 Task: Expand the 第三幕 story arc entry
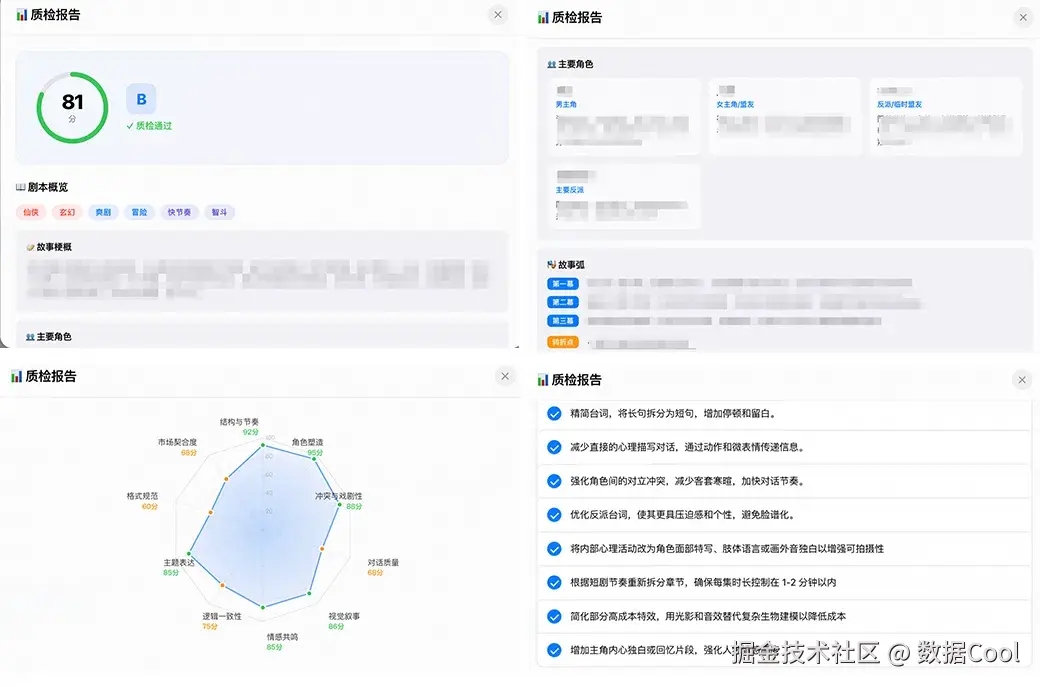click(x=563, y=321)
